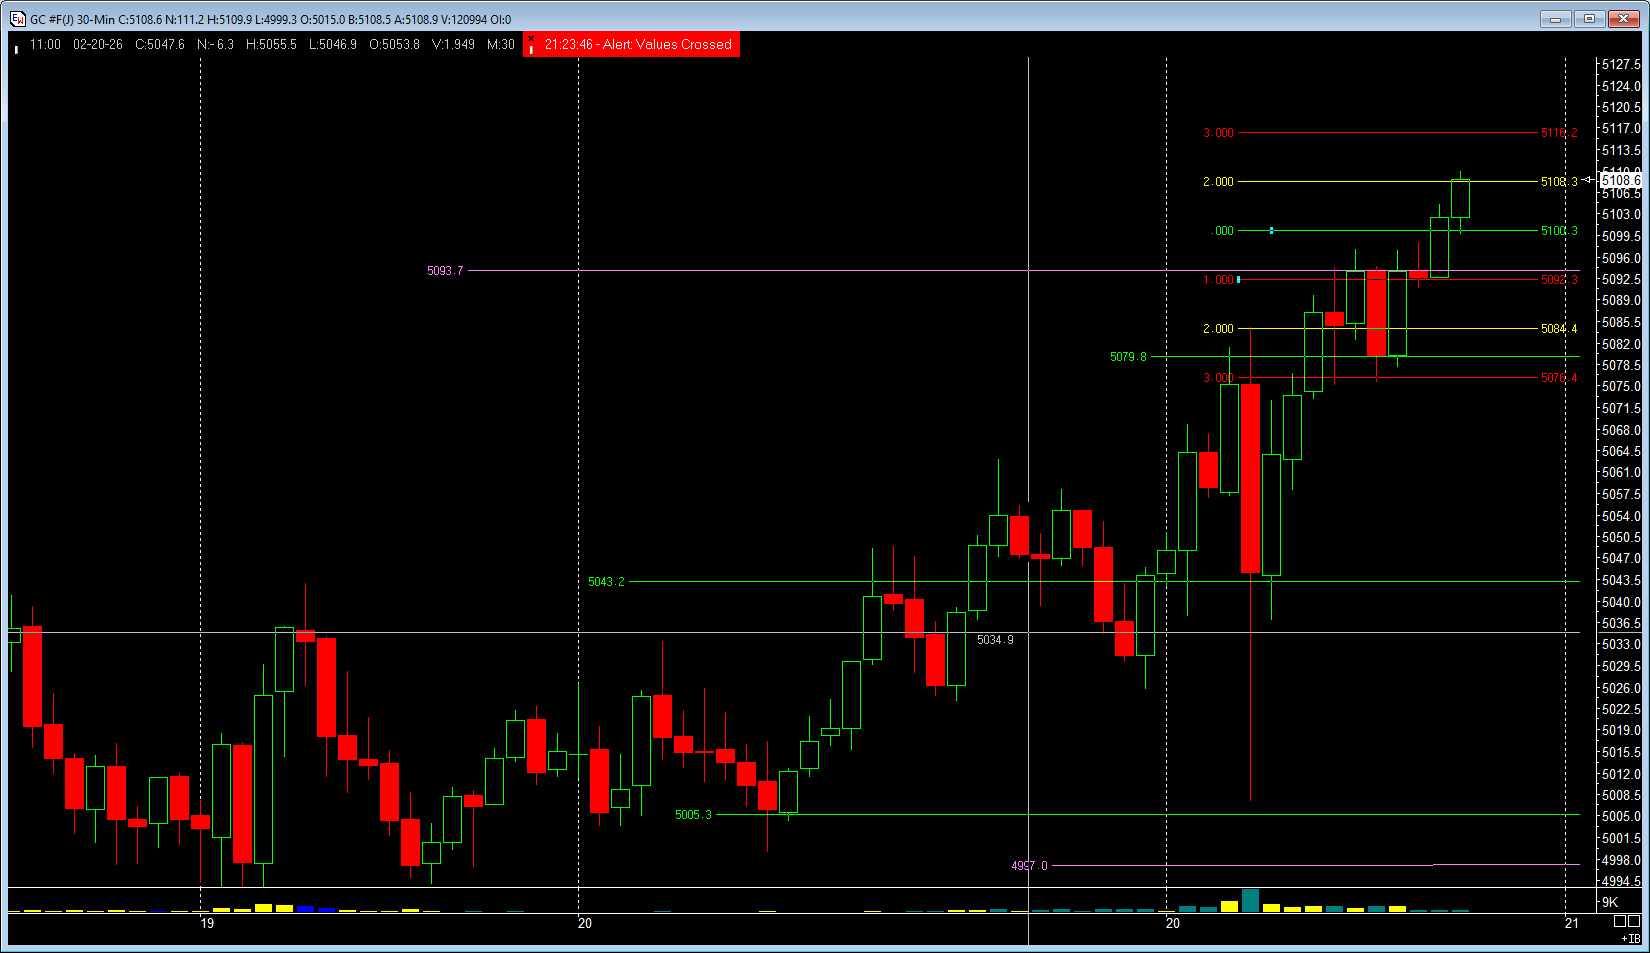Select the green 5079.8 level label

(1128, 357)
